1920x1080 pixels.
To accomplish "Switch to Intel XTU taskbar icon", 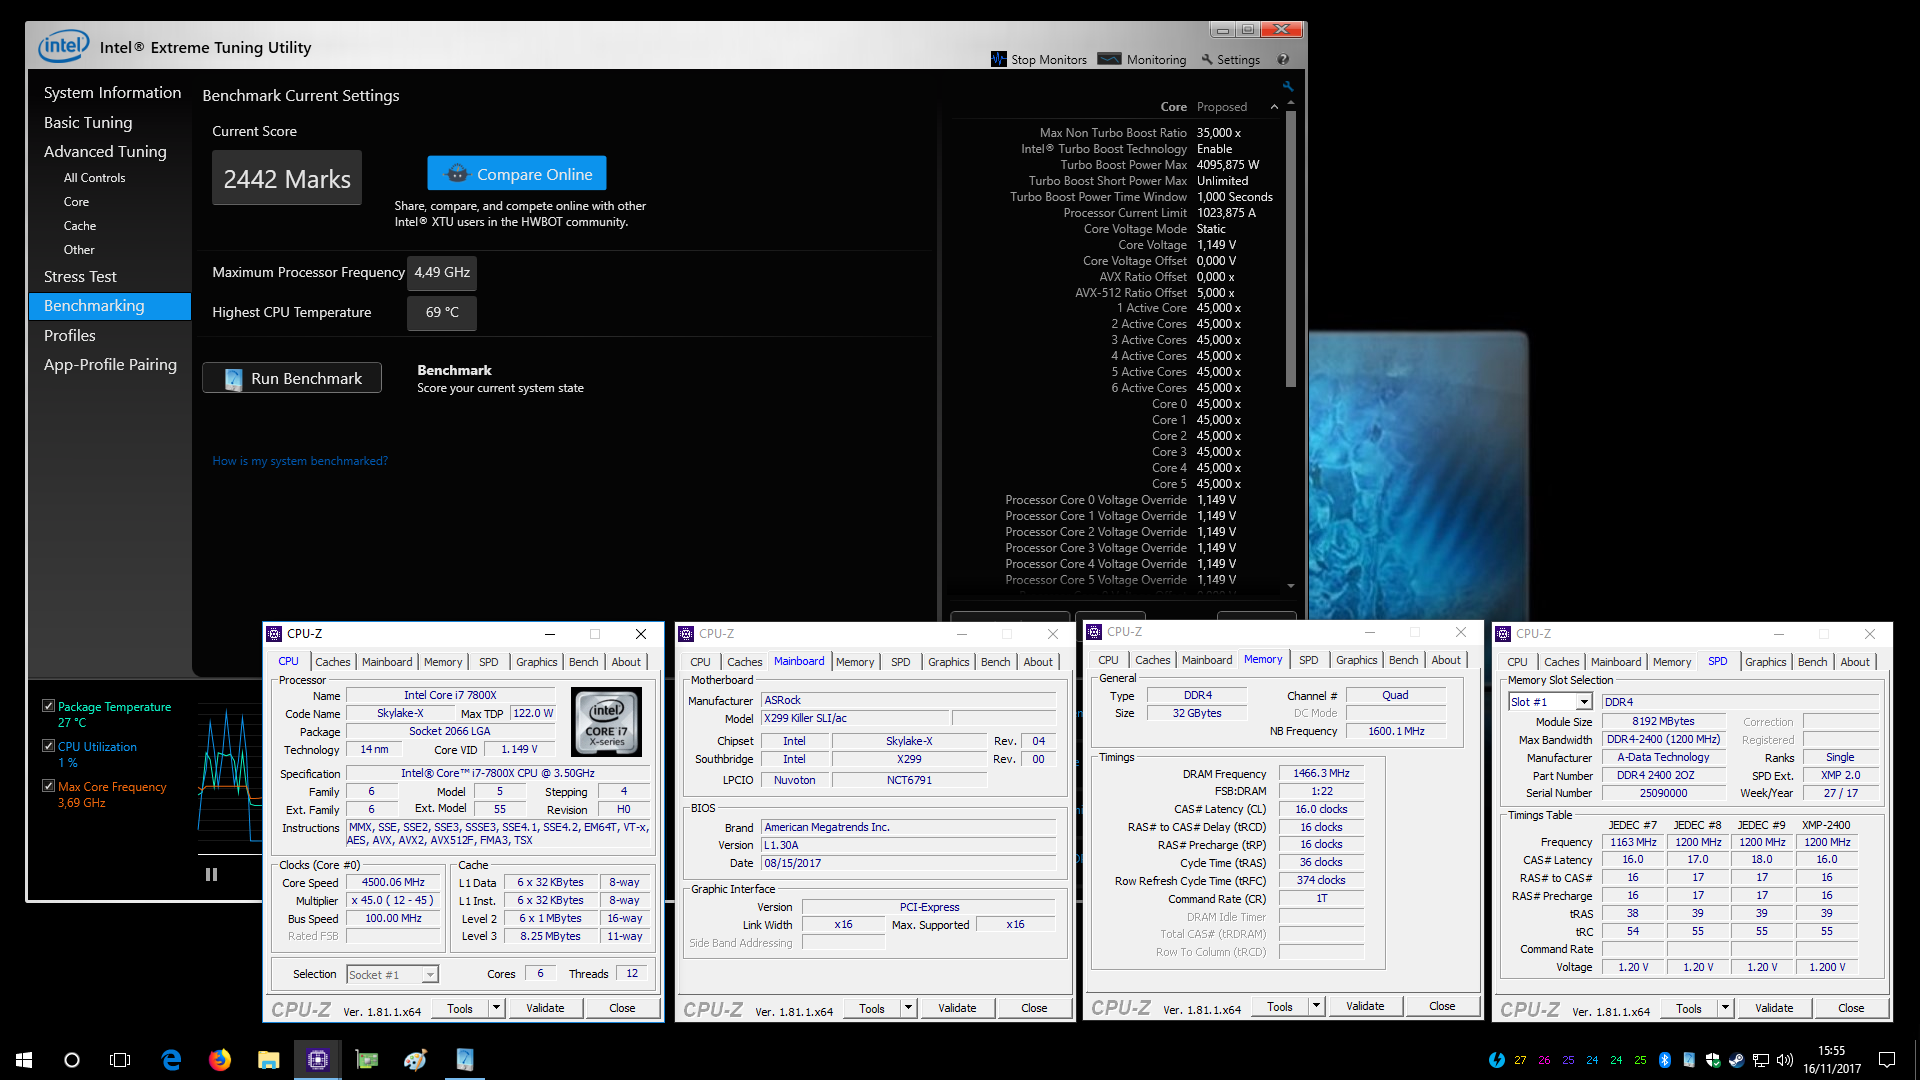I will (x=465, y=1060).
